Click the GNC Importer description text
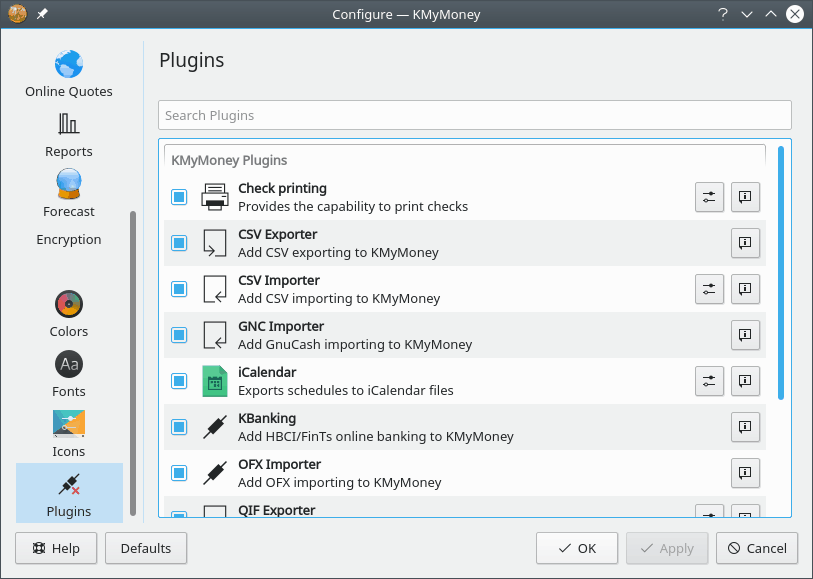This screenshot has width=813, height=579. 355,344
